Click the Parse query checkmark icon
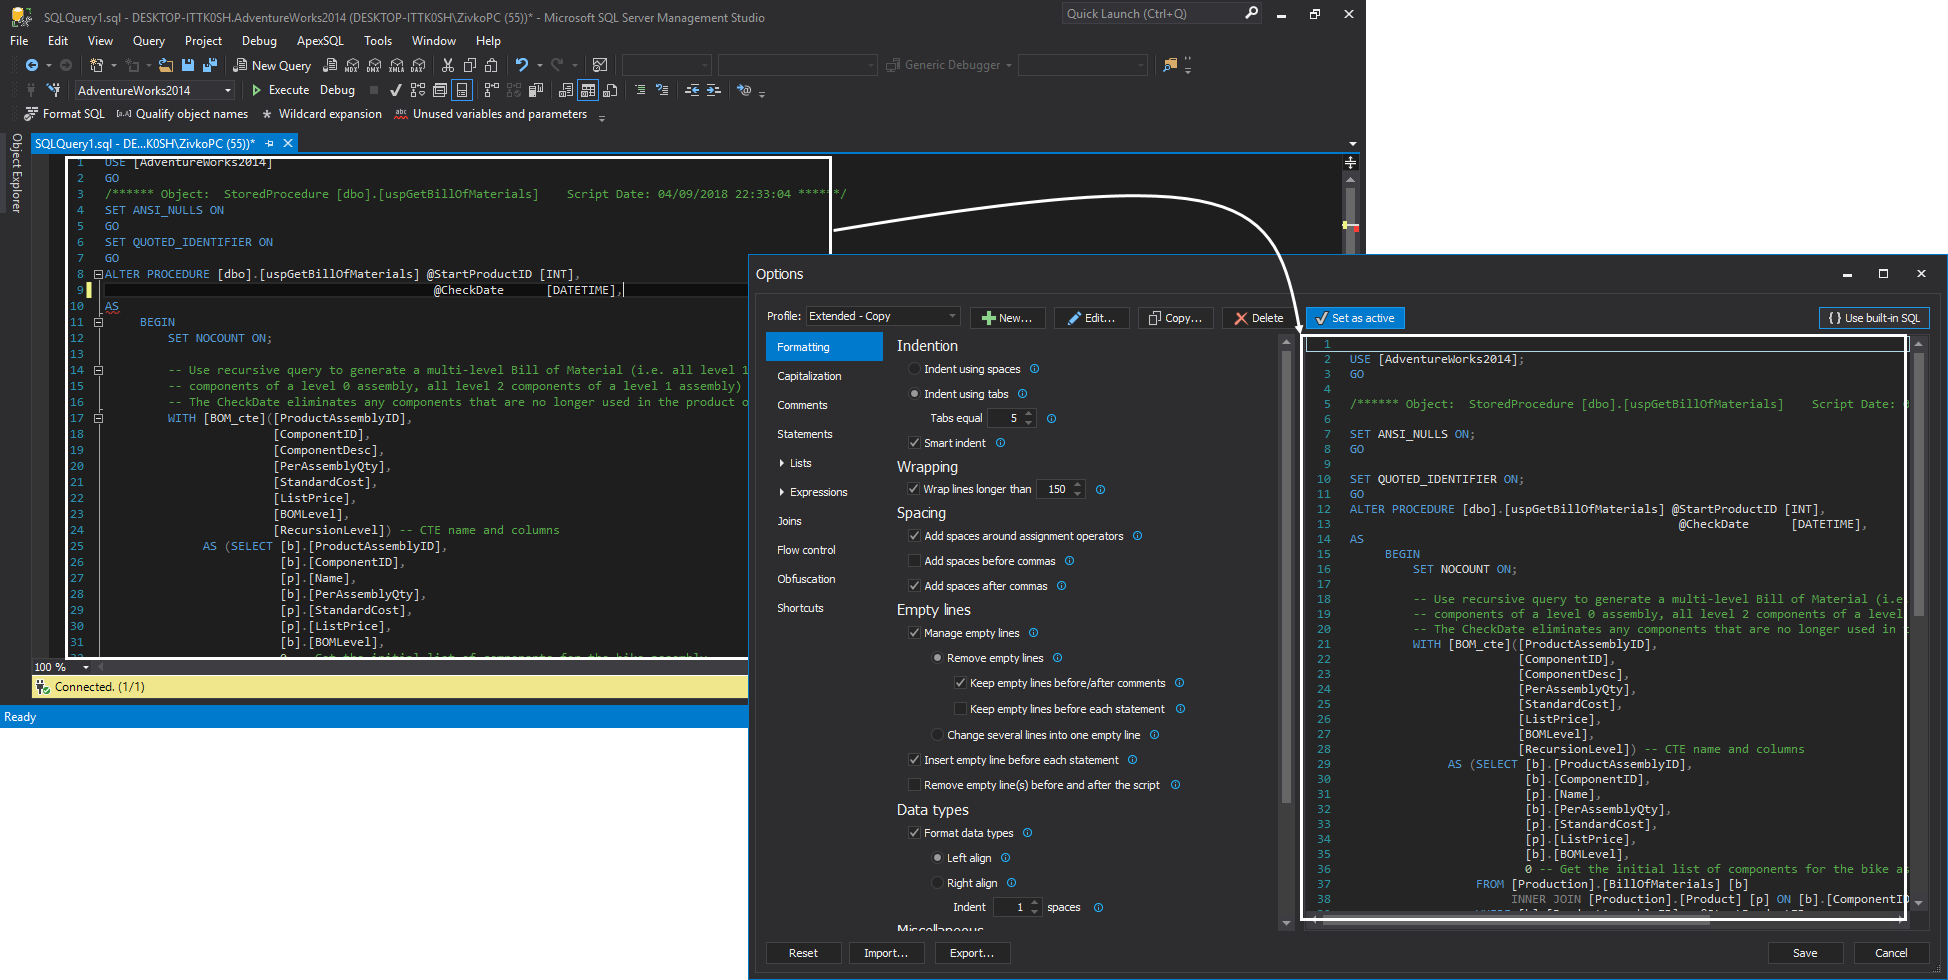This screenshot has height=980, width=1948. 394,89
